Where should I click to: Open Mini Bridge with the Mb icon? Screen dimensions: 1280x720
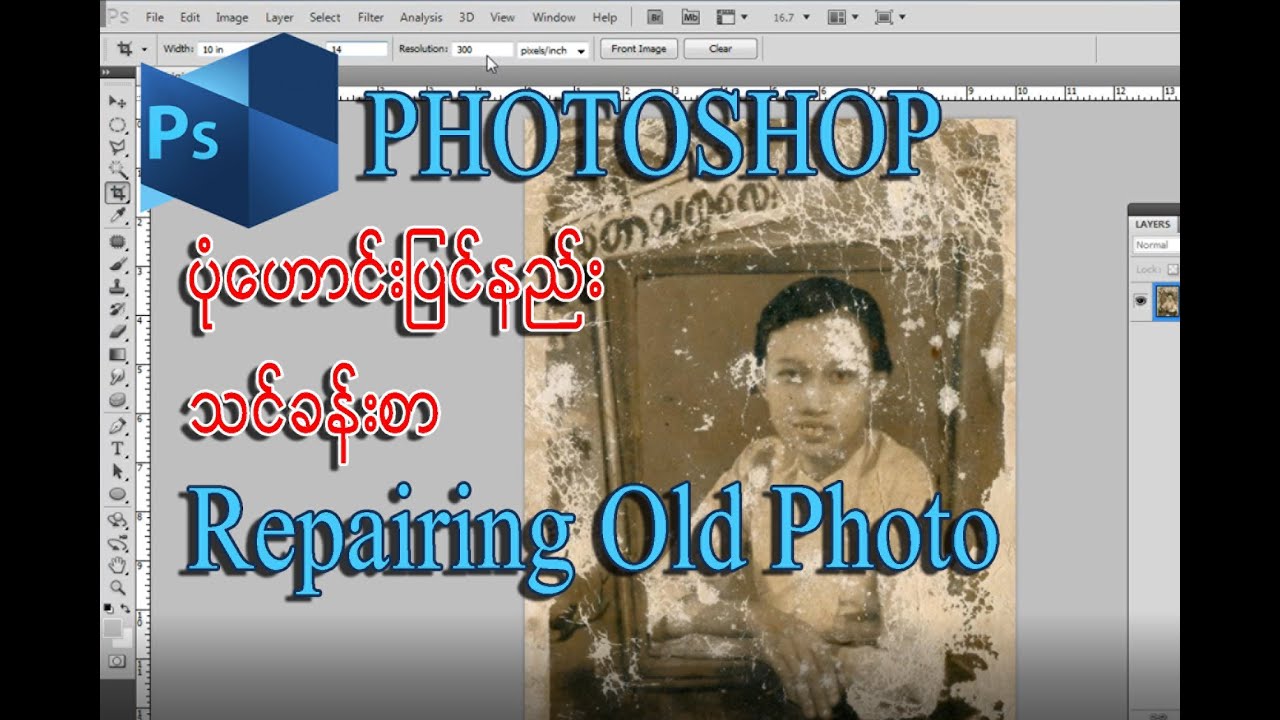click(690, 17)
